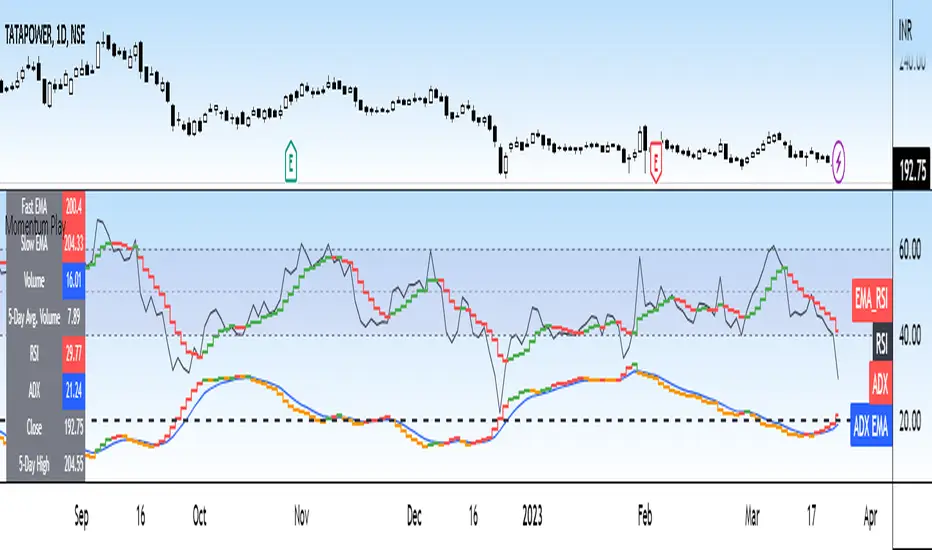Click the Dec label on time axis

point(414,516)
